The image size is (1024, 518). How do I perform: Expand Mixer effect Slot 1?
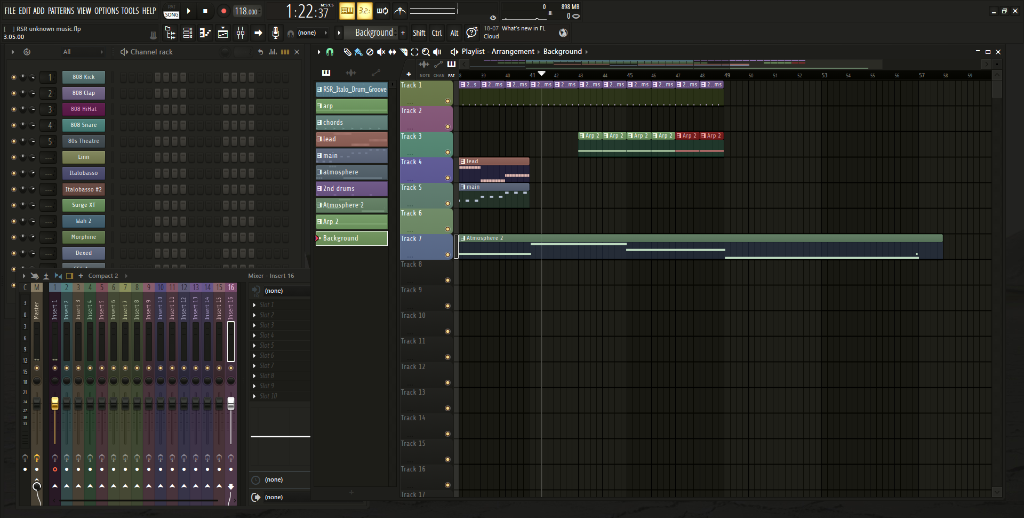(255, 305)
